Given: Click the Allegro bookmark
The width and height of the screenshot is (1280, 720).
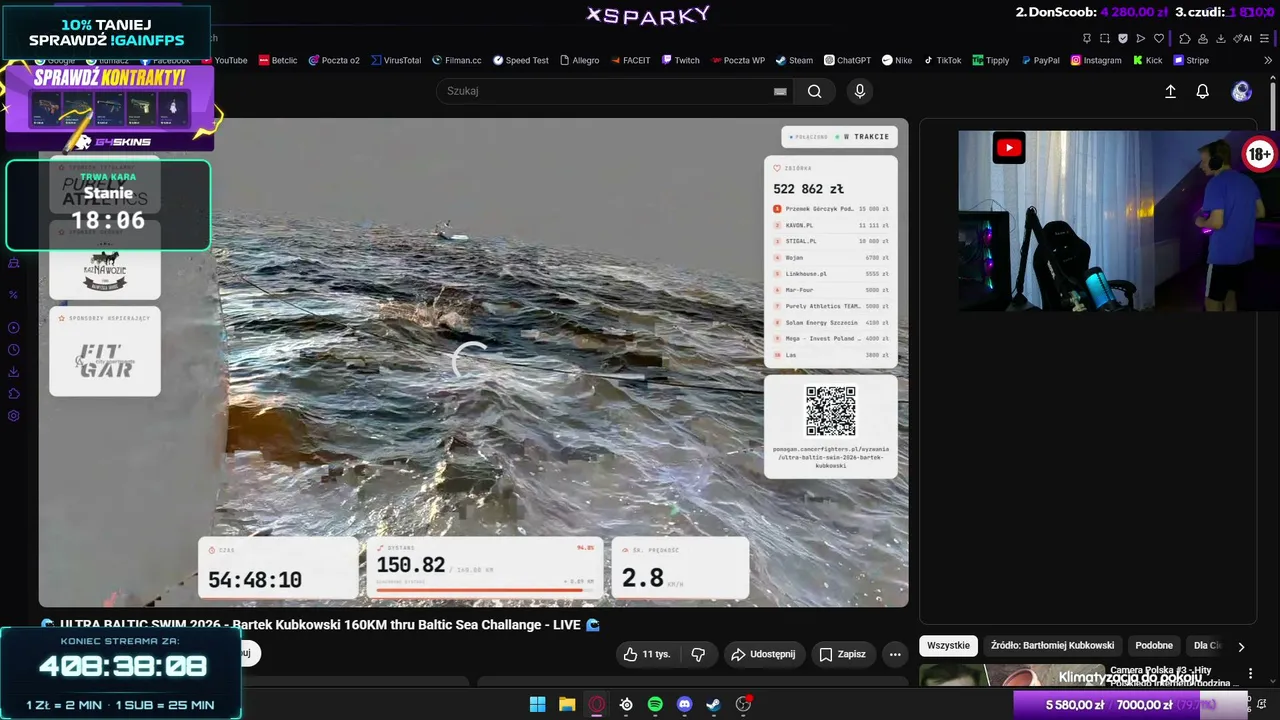Looking at the screenshot, I should [x=579, y=60].
